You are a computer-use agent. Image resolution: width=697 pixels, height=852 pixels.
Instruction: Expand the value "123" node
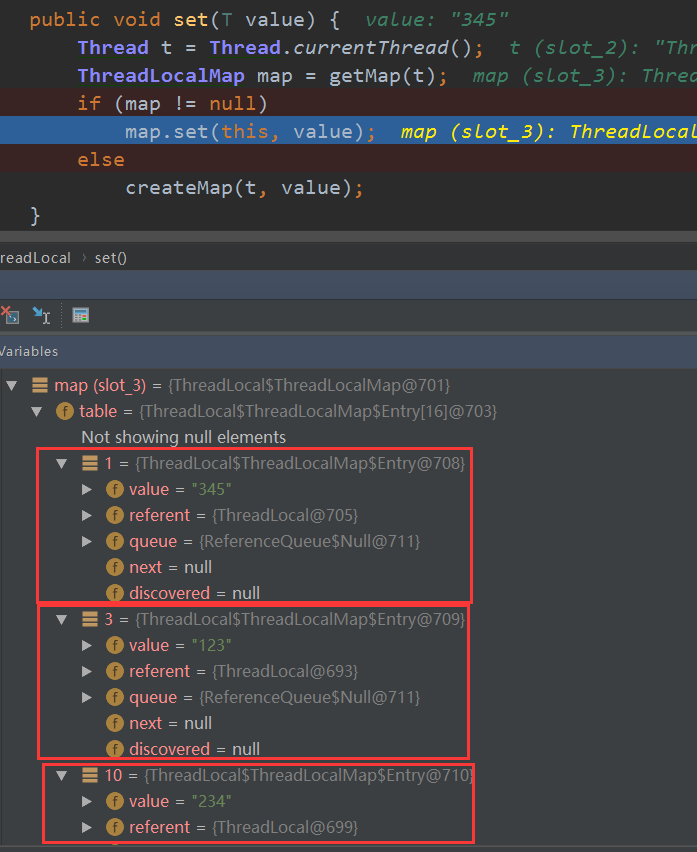[87, 645]
